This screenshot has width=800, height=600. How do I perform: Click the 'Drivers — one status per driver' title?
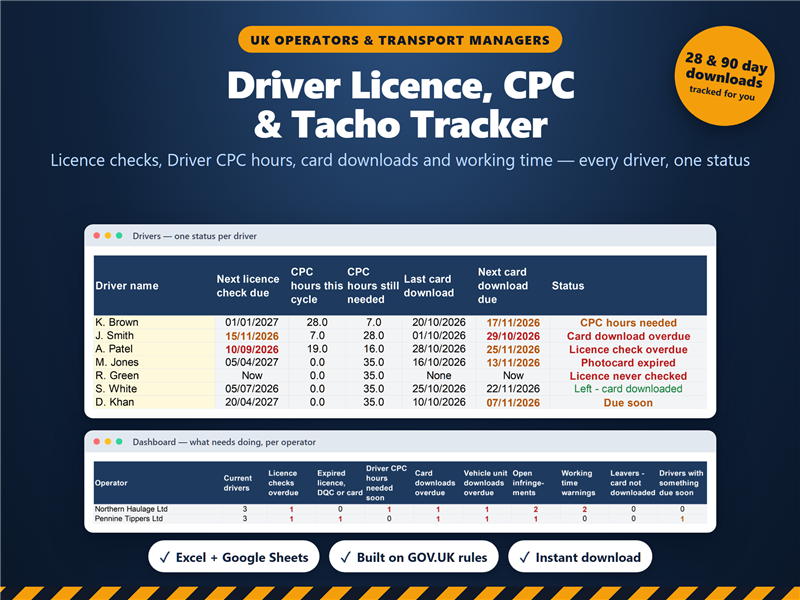click(194, 236)
